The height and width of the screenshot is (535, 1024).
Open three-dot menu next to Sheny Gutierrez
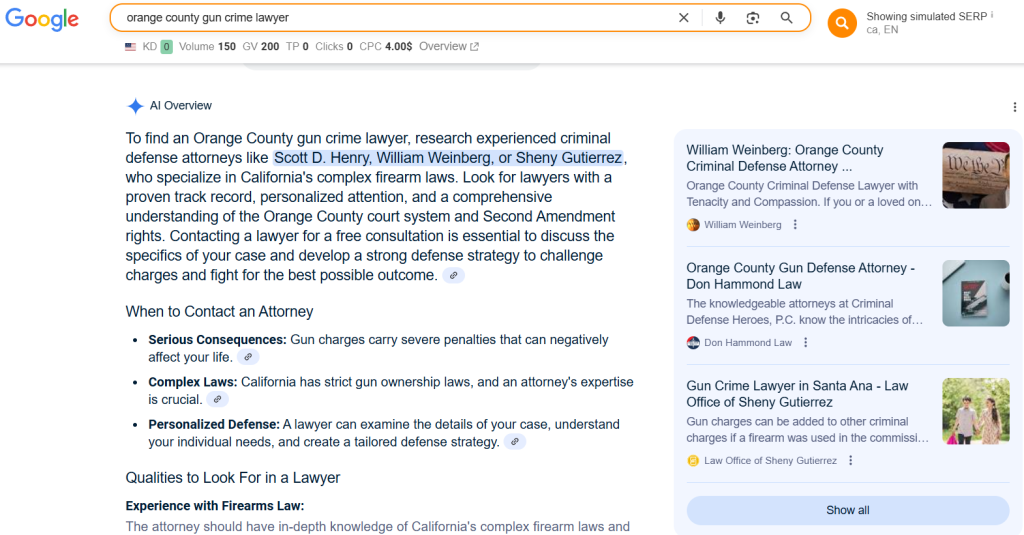click(x=850, y=461)
